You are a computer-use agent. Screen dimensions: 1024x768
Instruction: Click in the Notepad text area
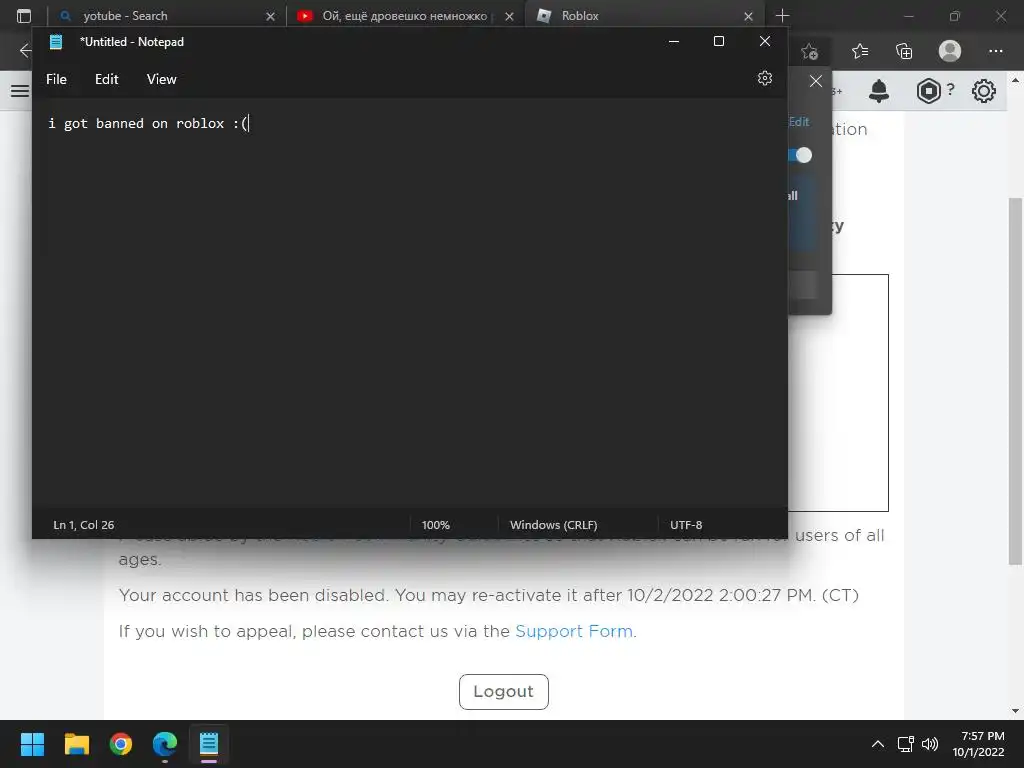point(409,304)
